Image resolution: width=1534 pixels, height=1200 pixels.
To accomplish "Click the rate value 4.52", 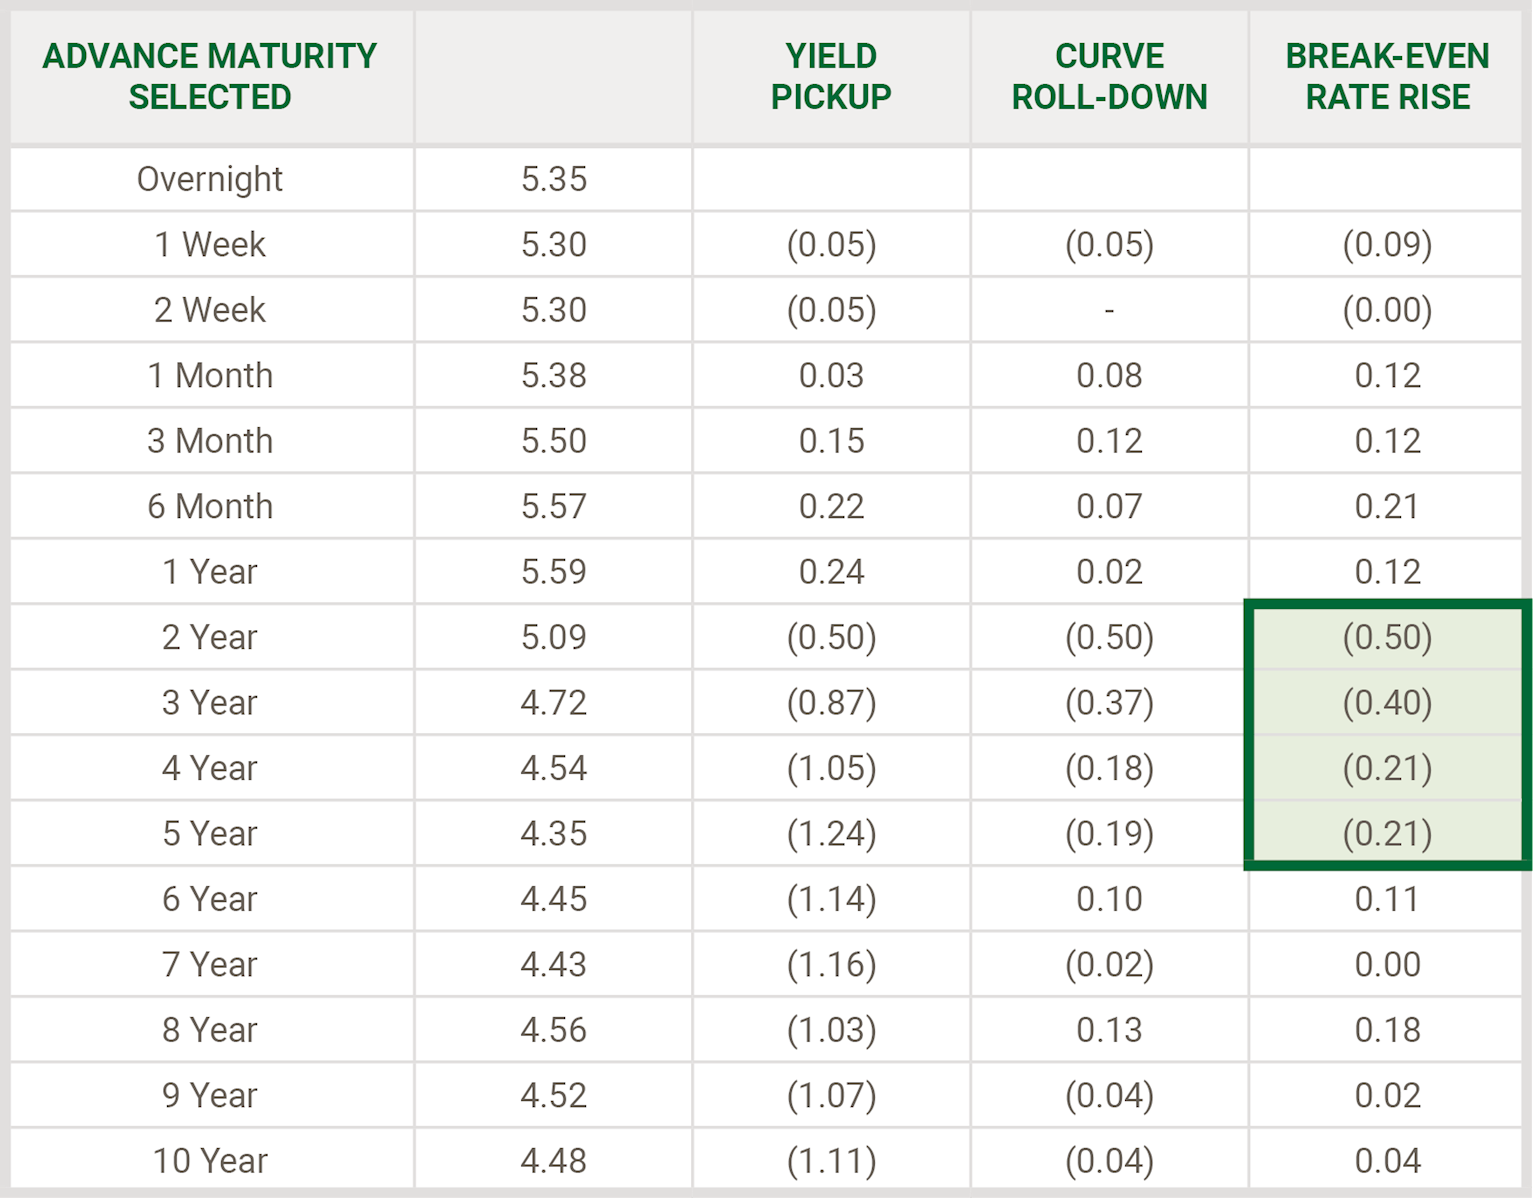I will pos(554,1096).
